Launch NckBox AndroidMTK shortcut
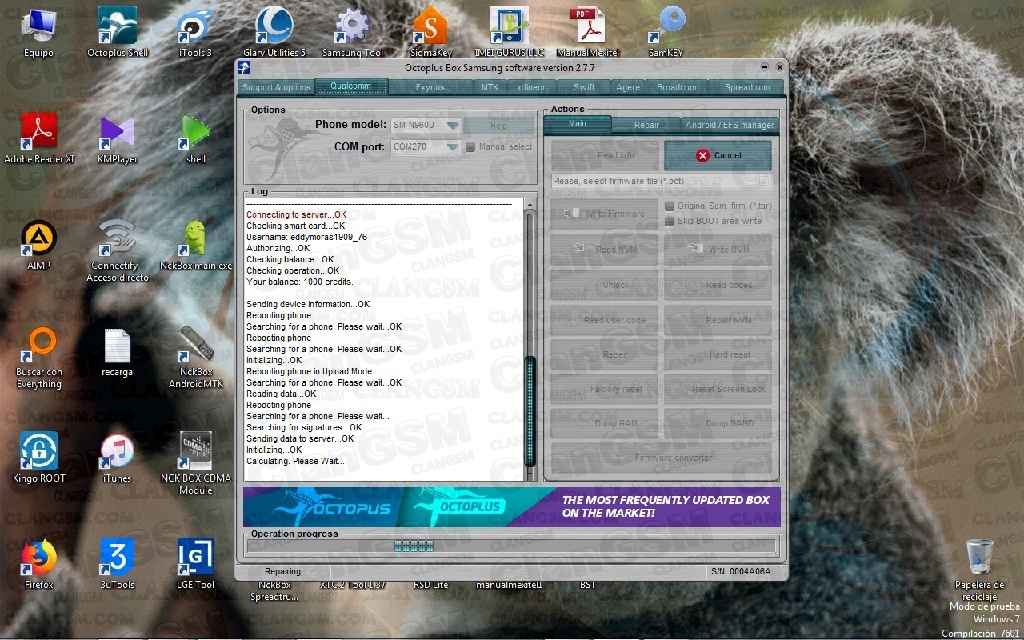This screenshot has height=640, width=1024. (195, 358)
